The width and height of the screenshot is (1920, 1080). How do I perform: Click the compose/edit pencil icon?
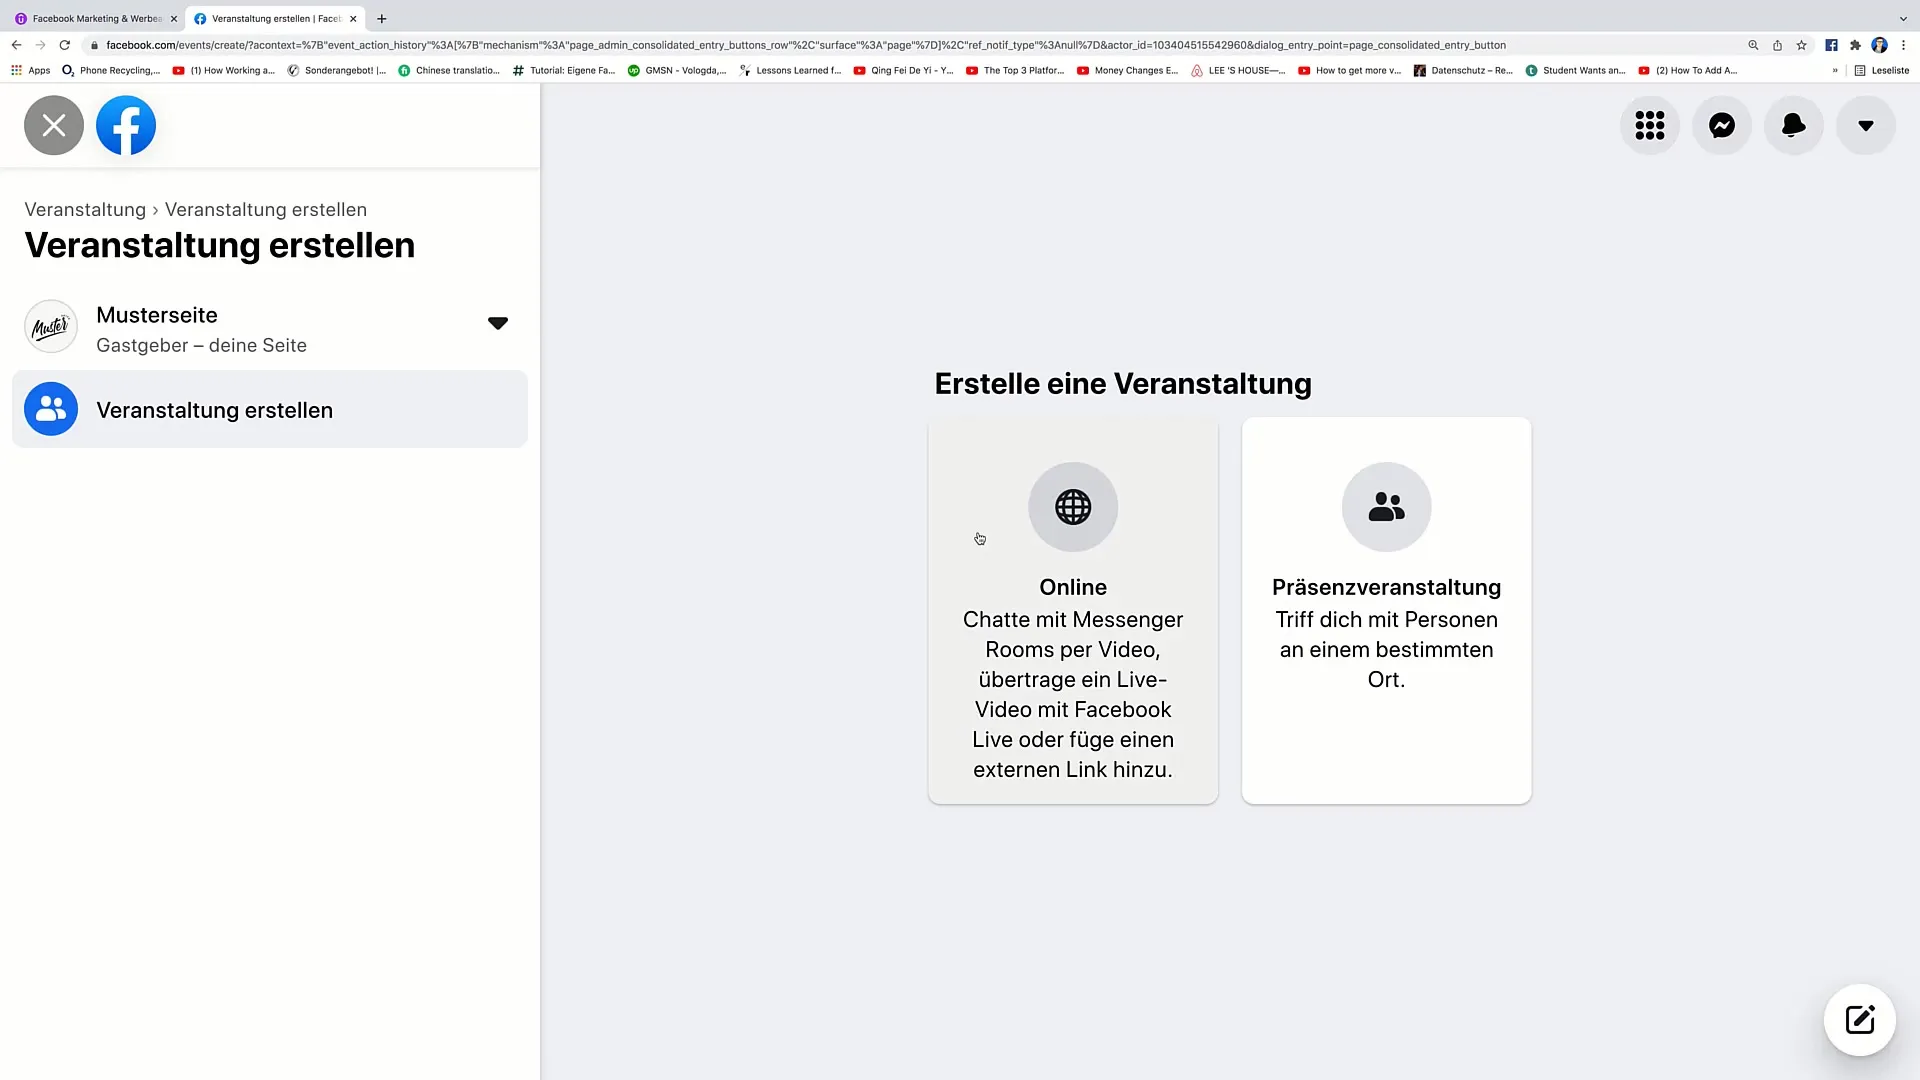coord(1861,1019)
